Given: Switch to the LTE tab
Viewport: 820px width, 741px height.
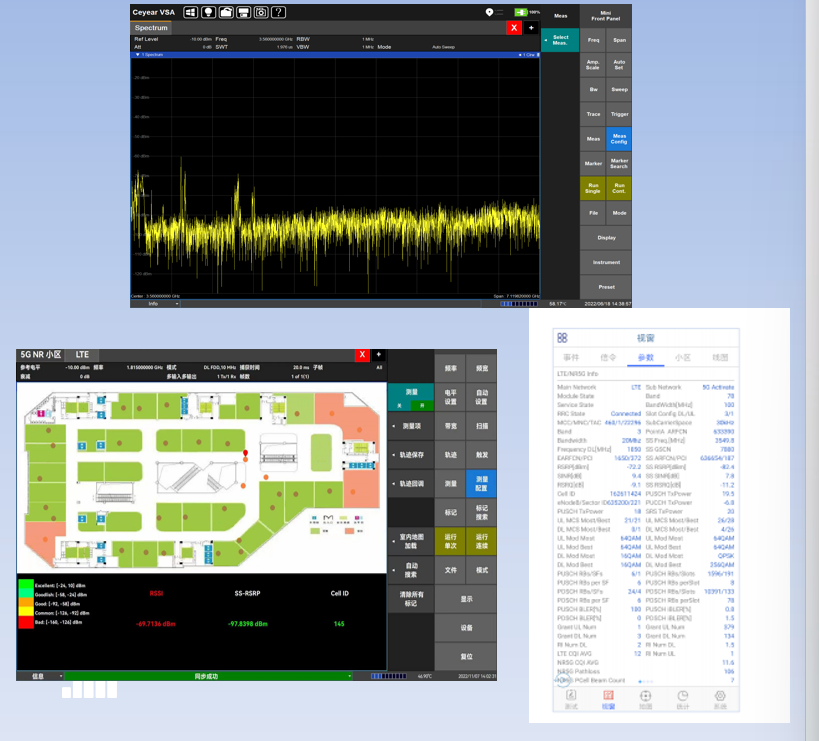Looking at the screenshot, I should 83,354.
